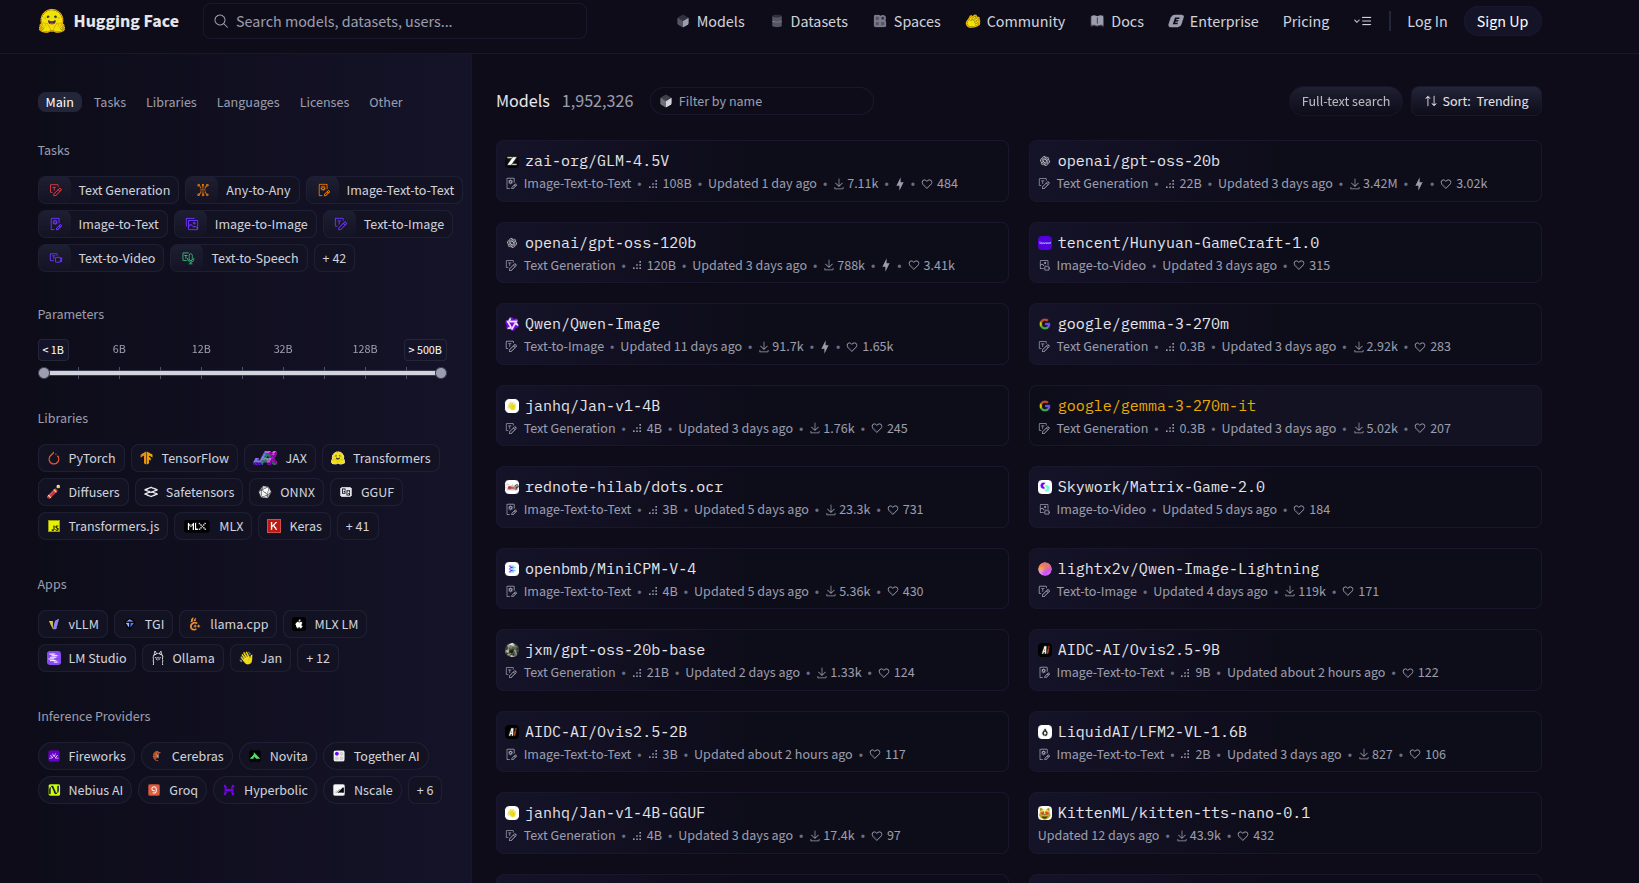This screenshot has width=1639, height=883.
Task: Open the google/gemma-3-270m-it model link
Action: pos(1156,406)
